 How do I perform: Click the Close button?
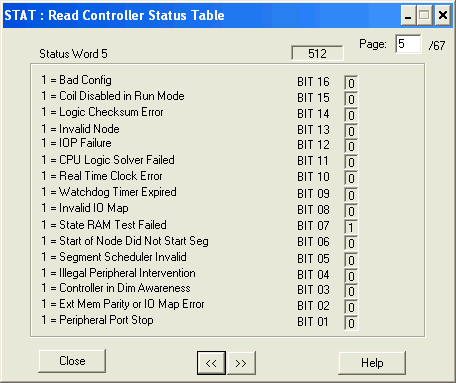72,361
